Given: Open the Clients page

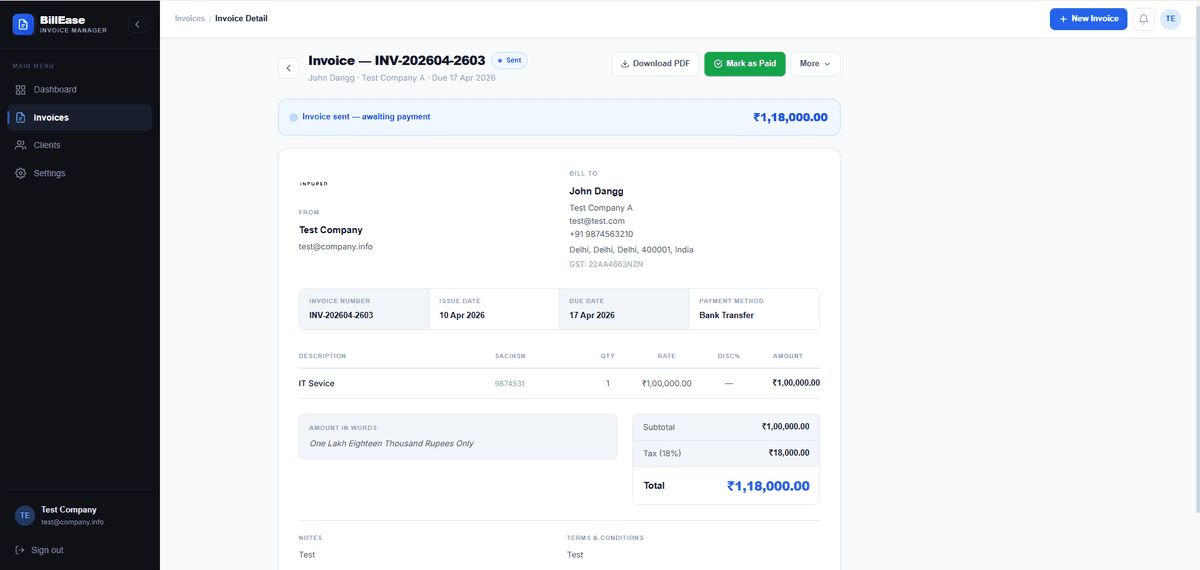Looking at the screenshot, I should pyautogui.click(x=80, y=145).
